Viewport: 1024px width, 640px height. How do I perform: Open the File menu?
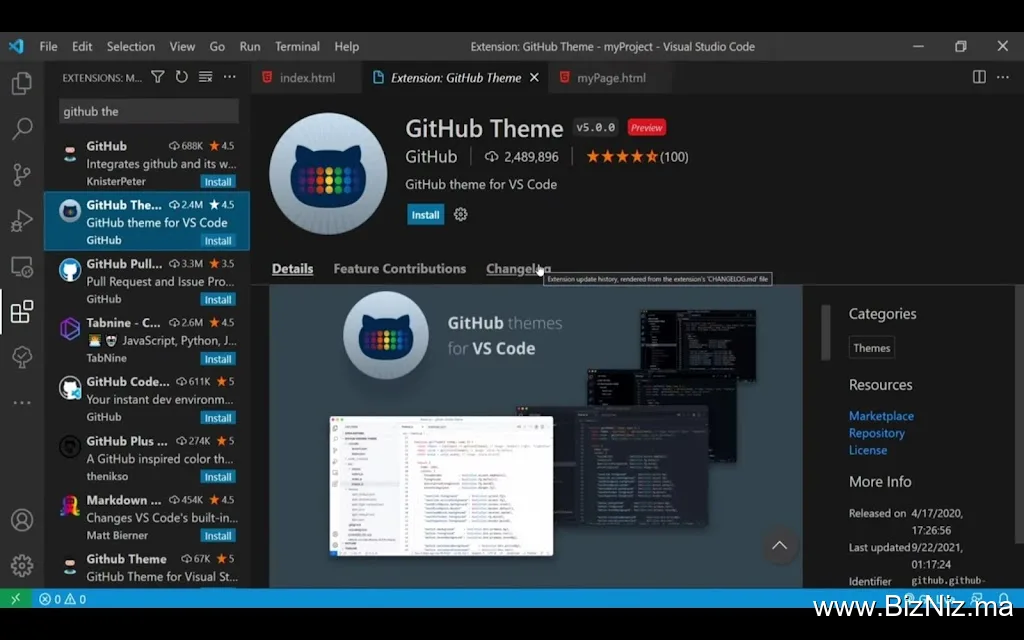[x=48, y=46]
